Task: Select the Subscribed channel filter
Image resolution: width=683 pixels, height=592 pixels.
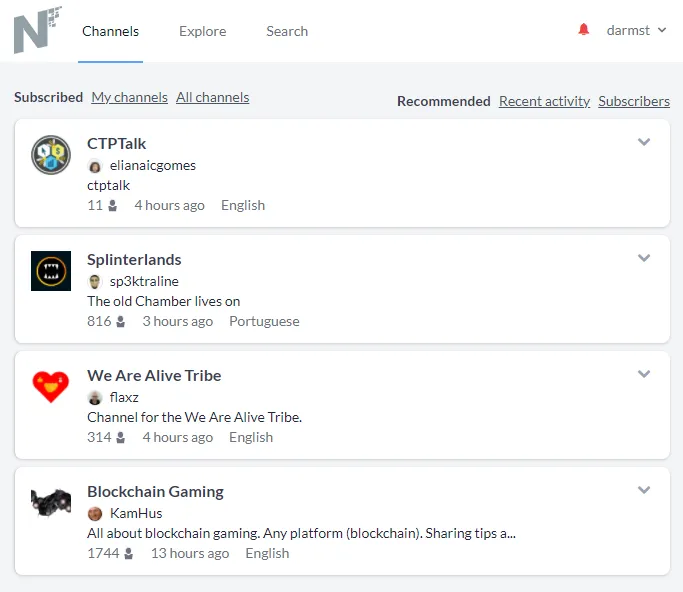Action: (48, 97)
